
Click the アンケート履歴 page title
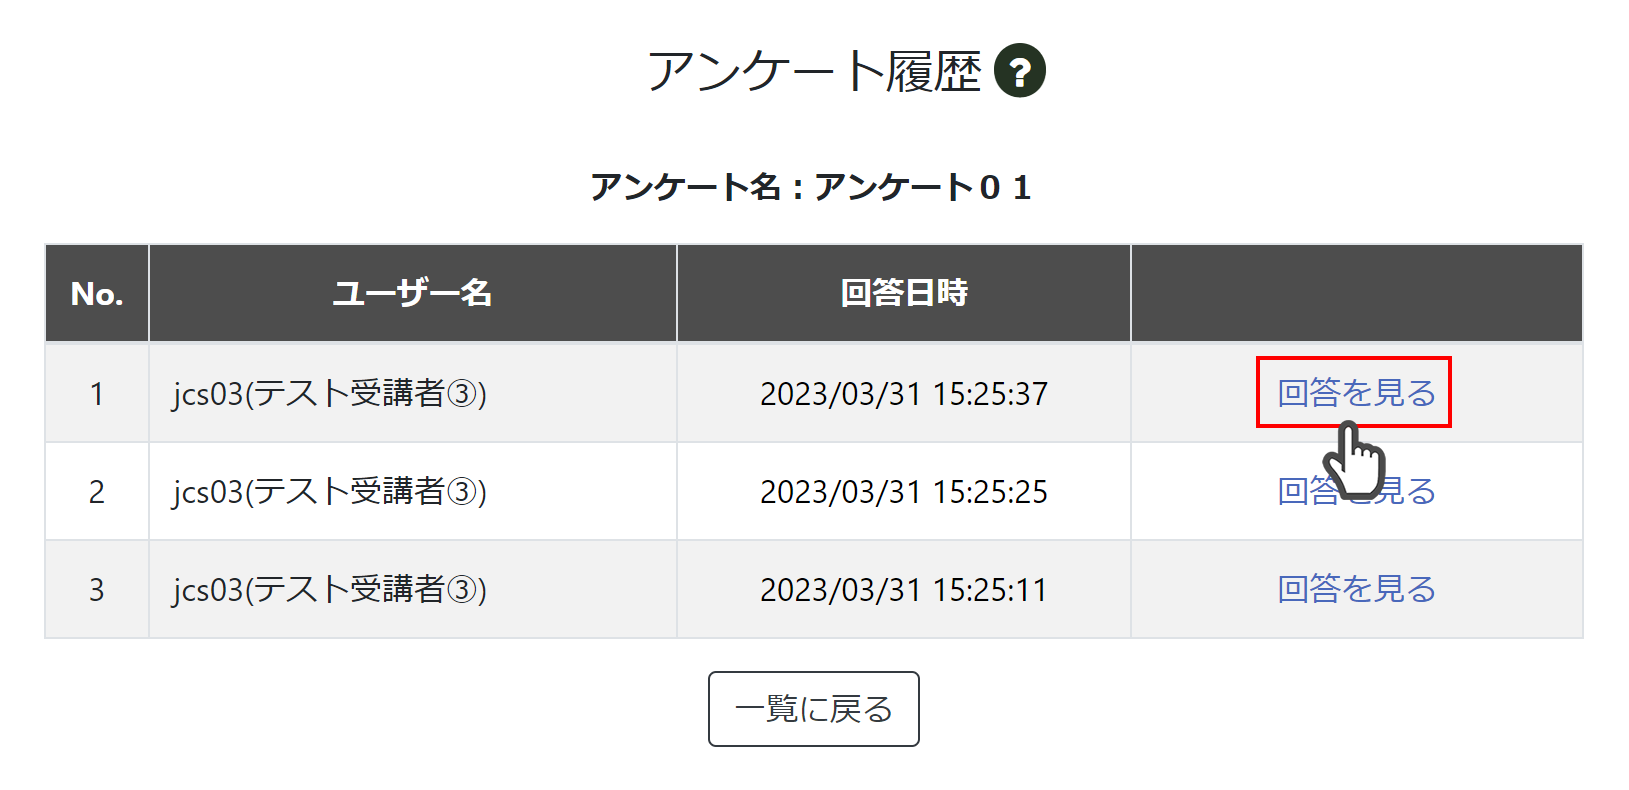tap(815, 71)
